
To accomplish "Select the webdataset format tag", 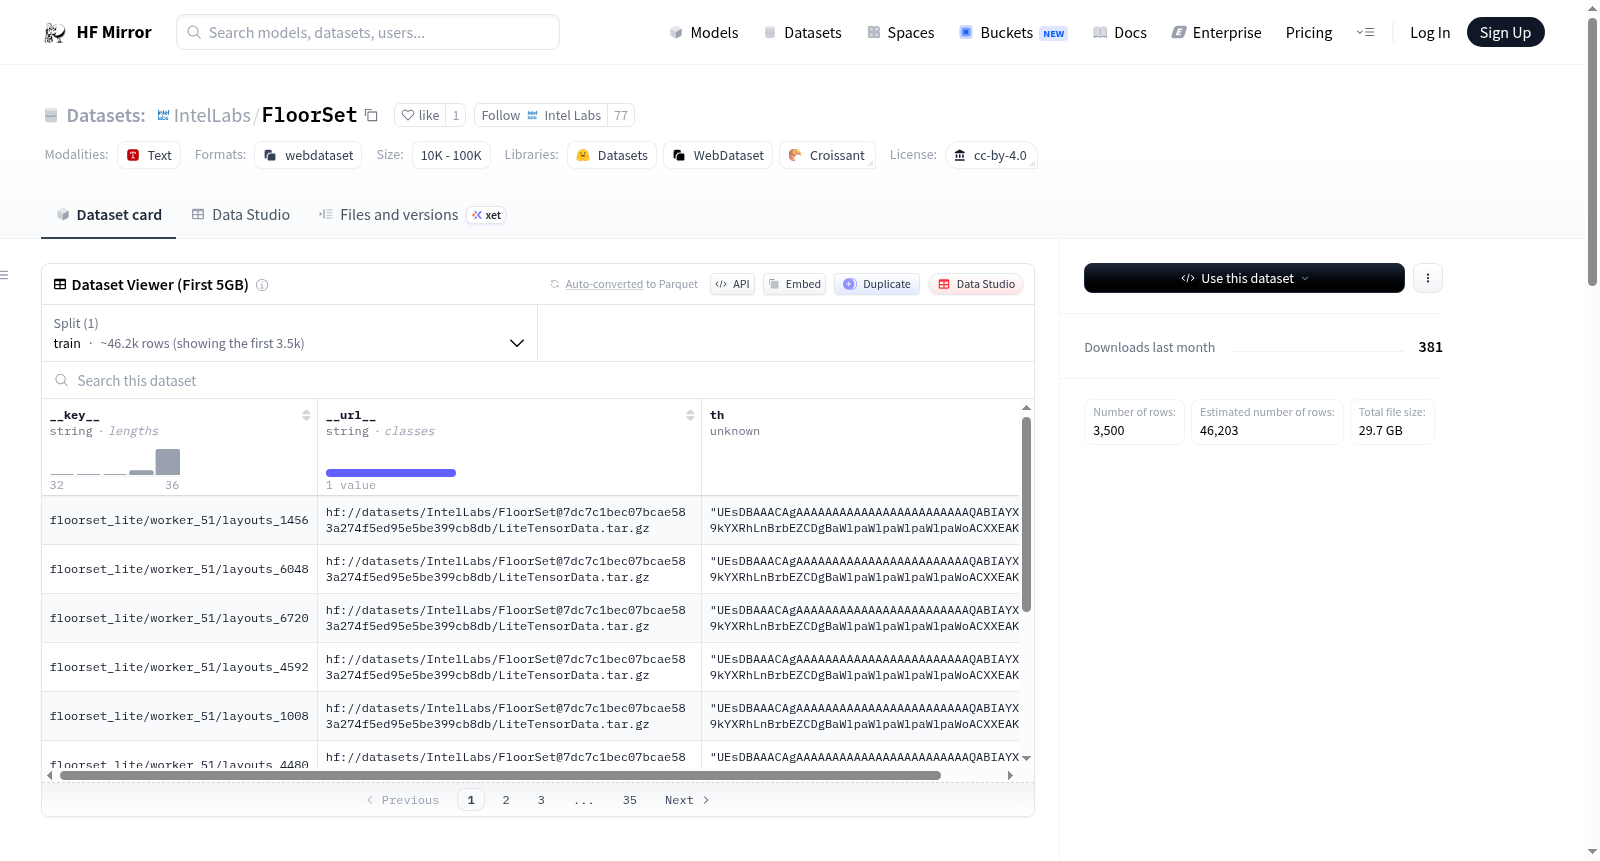I will [x=309, y=155].
